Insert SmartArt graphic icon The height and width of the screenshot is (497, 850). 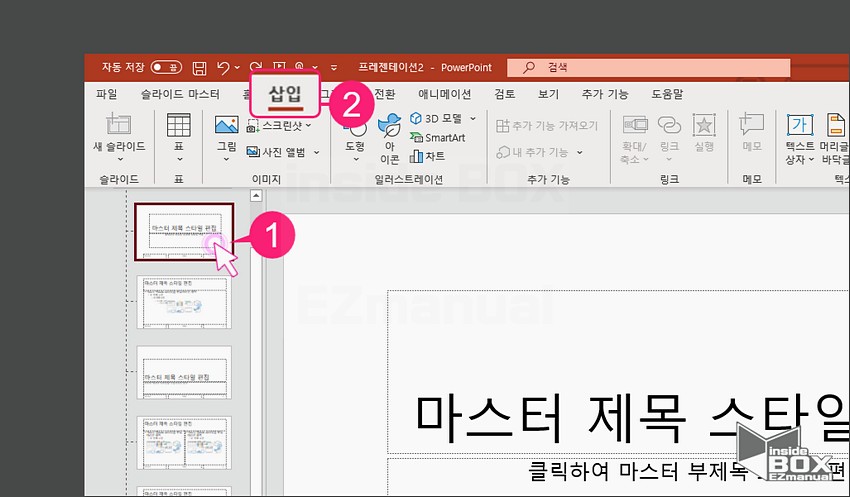pos(416,137)
